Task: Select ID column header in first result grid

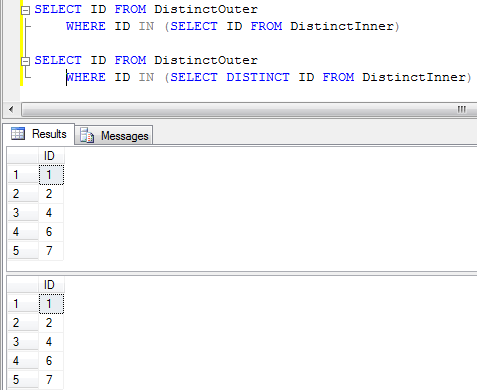Action: [x=50, y=156]
